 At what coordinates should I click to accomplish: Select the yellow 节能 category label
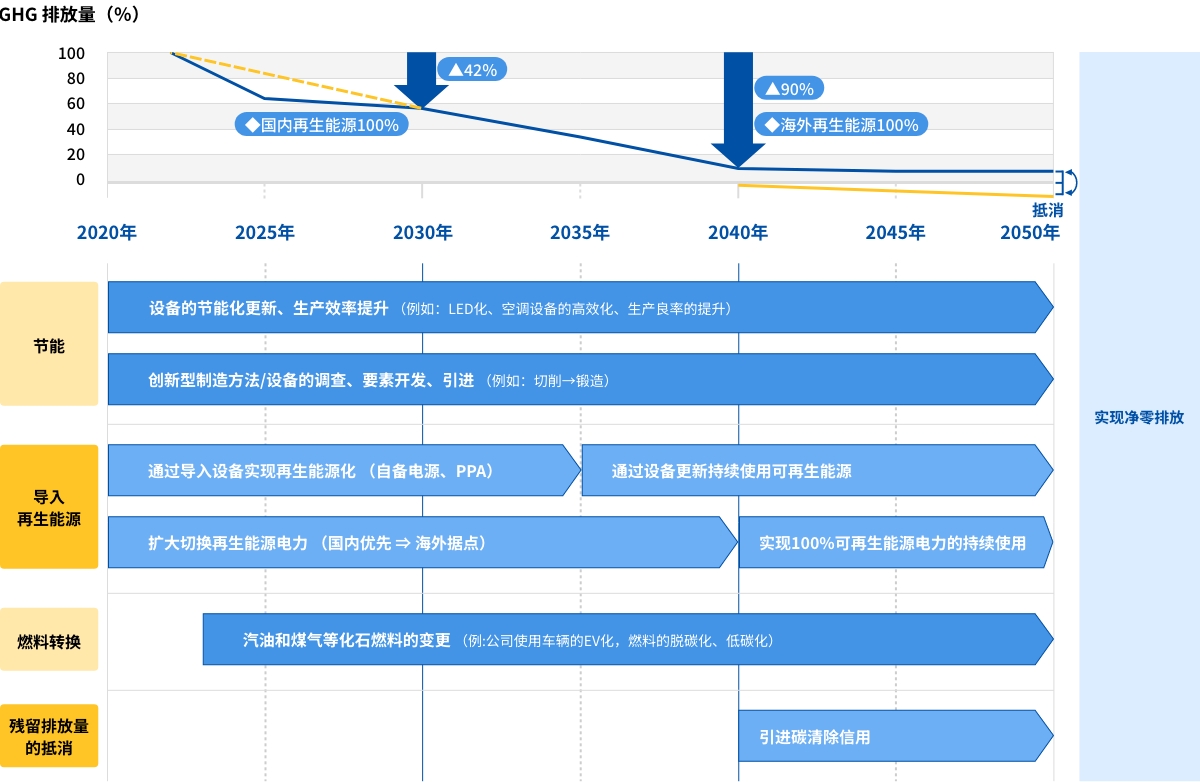49,343
